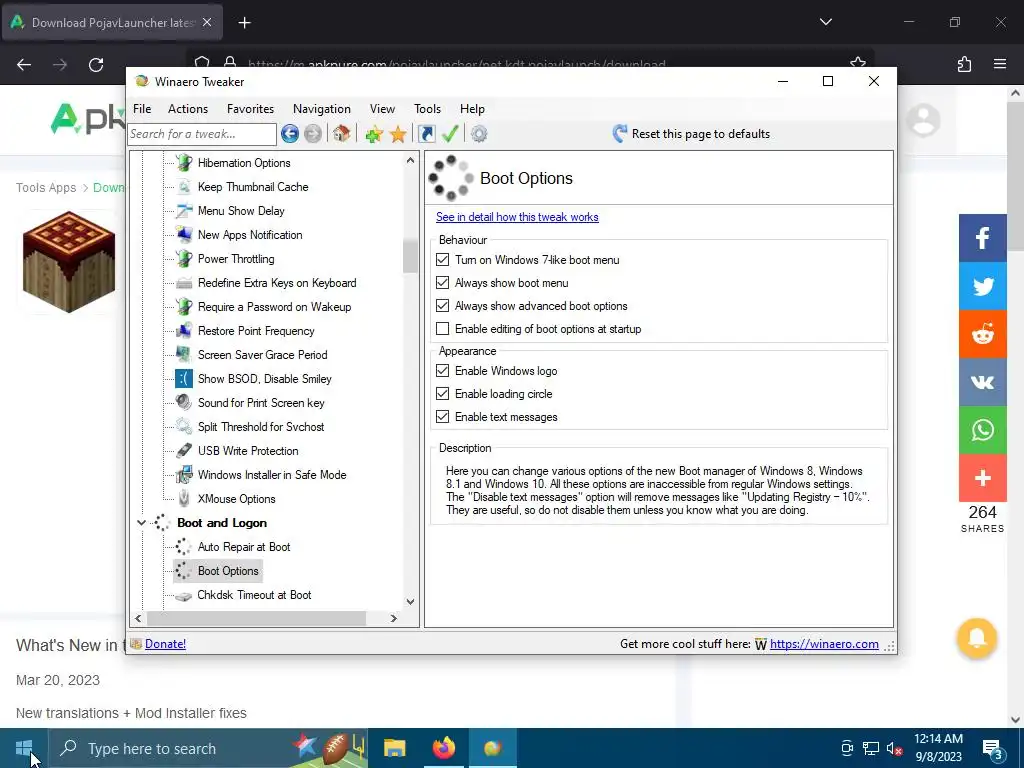Click the forward navigation arrow in Winaero toolbar
This screenshot has height=768, width=1024.
pyautogui.click(x=313, y=134)
